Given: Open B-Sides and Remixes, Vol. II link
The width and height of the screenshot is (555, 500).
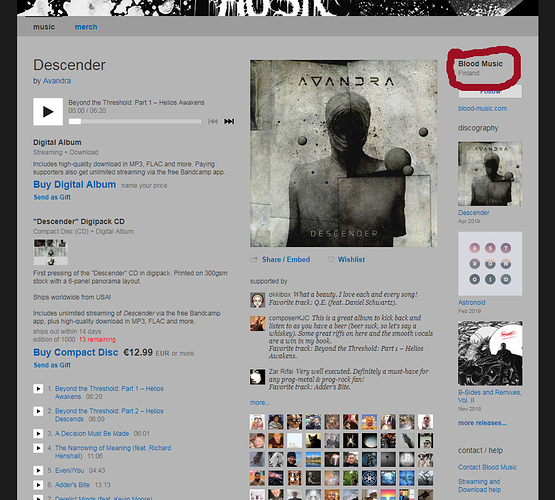Looking at the screenshot, I should pos(490,396).
